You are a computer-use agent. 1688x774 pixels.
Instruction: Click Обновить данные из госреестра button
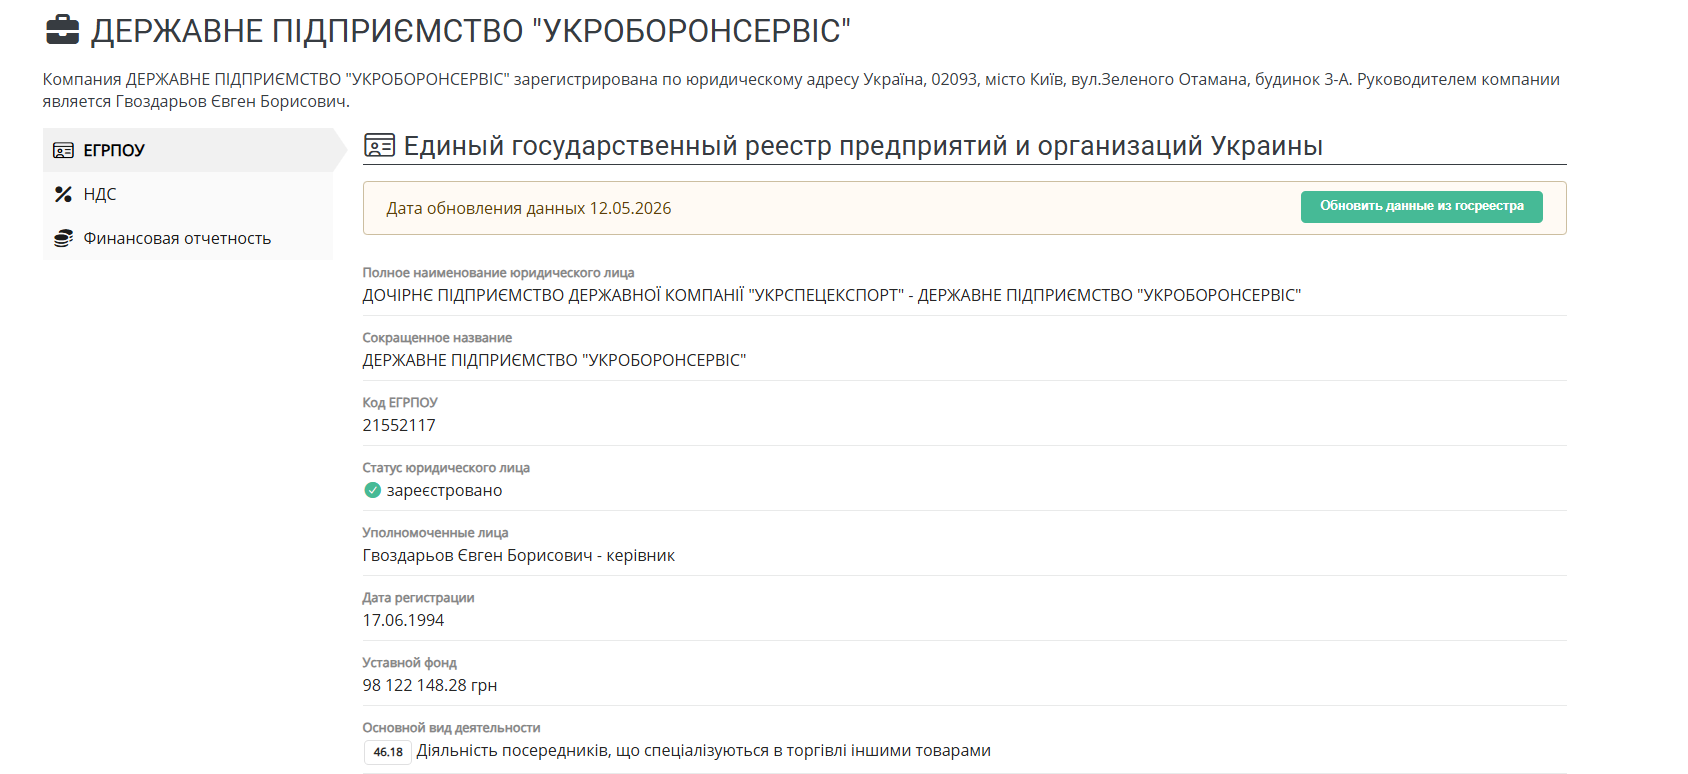pos(1421,206)
